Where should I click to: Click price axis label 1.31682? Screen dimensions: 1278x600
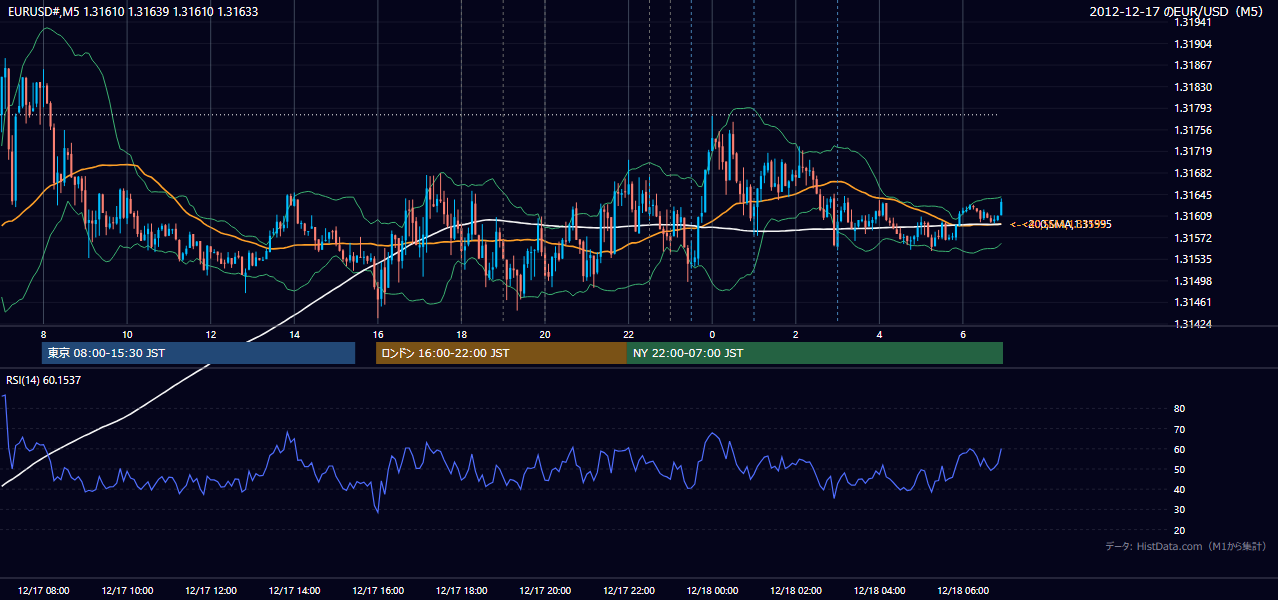(x=1194, y=173)
